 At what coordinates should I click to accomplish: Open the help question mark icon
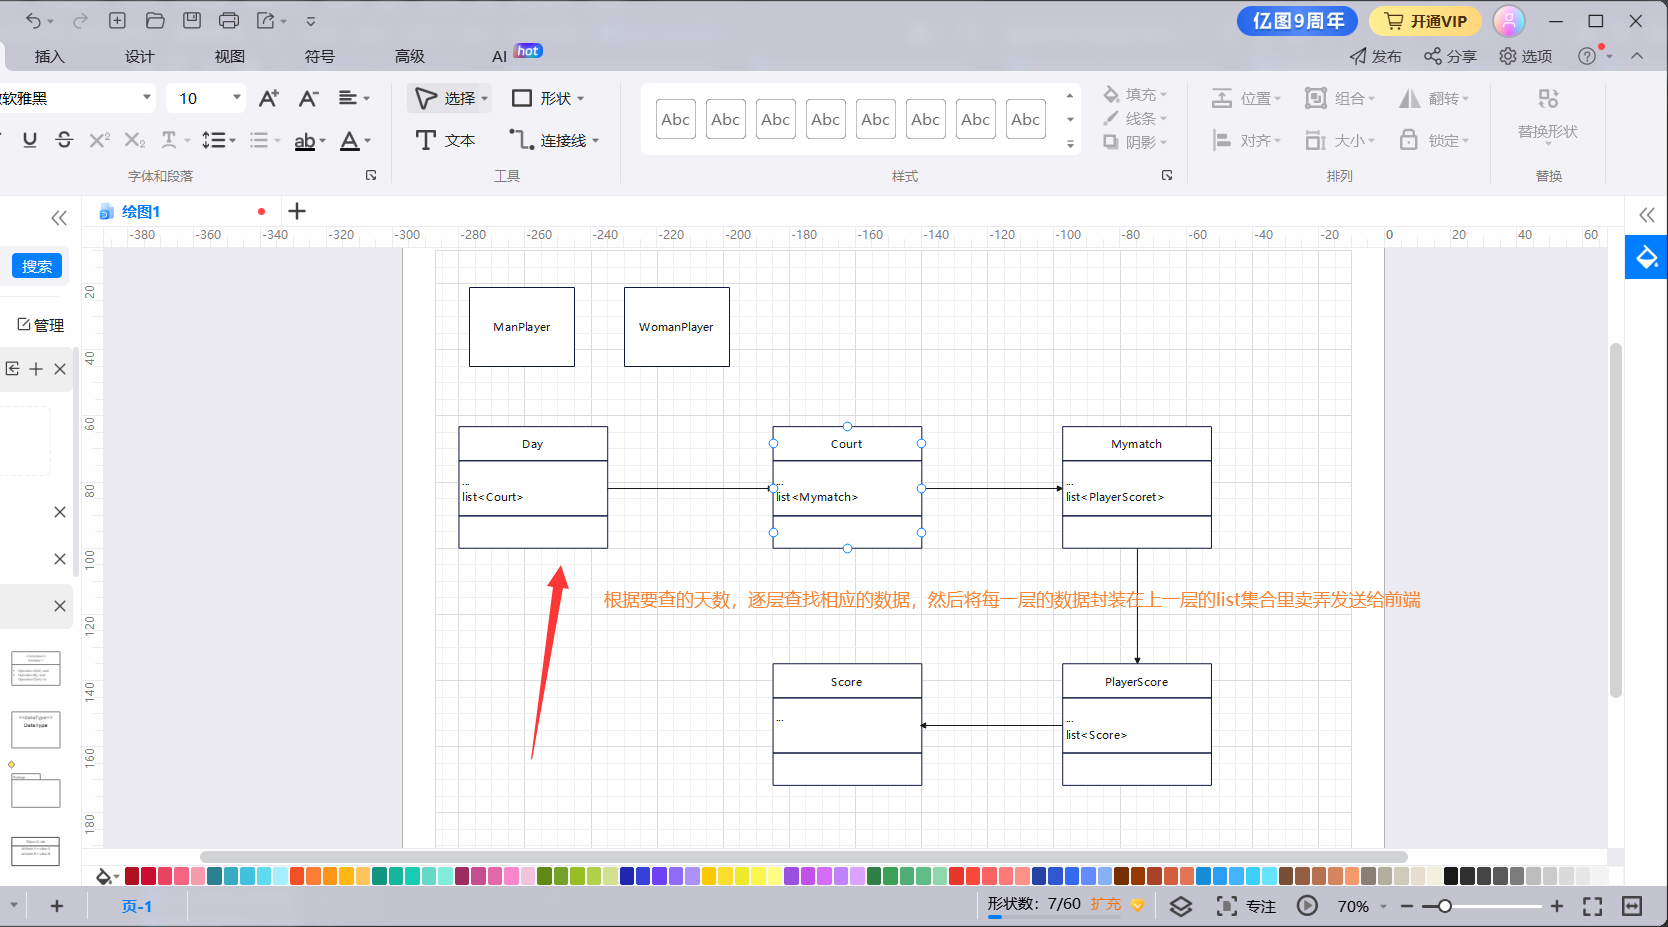(x=1587, y=56)
